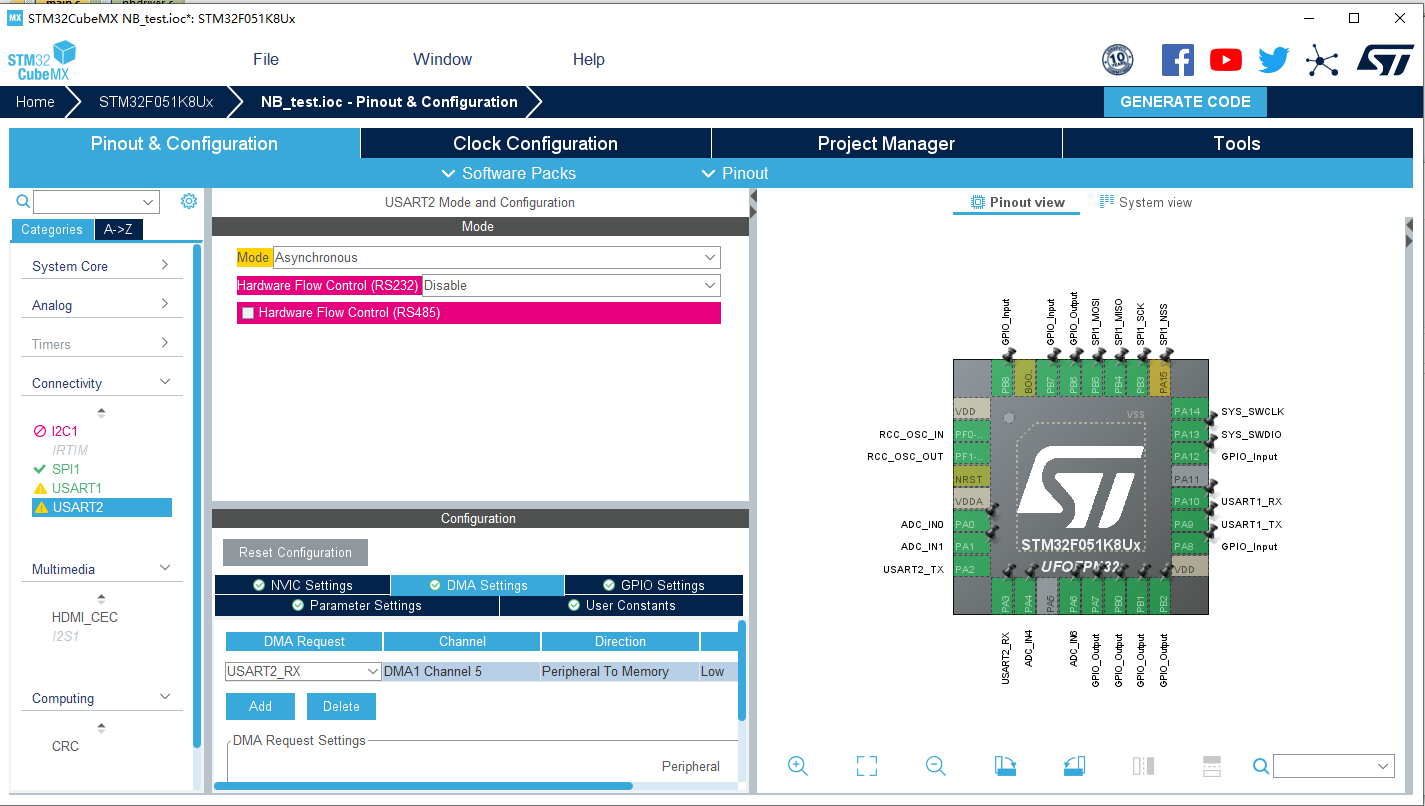Click the pin search magnifier icon
Viewport: 1425px width, 806px height.
point(1261,766)
